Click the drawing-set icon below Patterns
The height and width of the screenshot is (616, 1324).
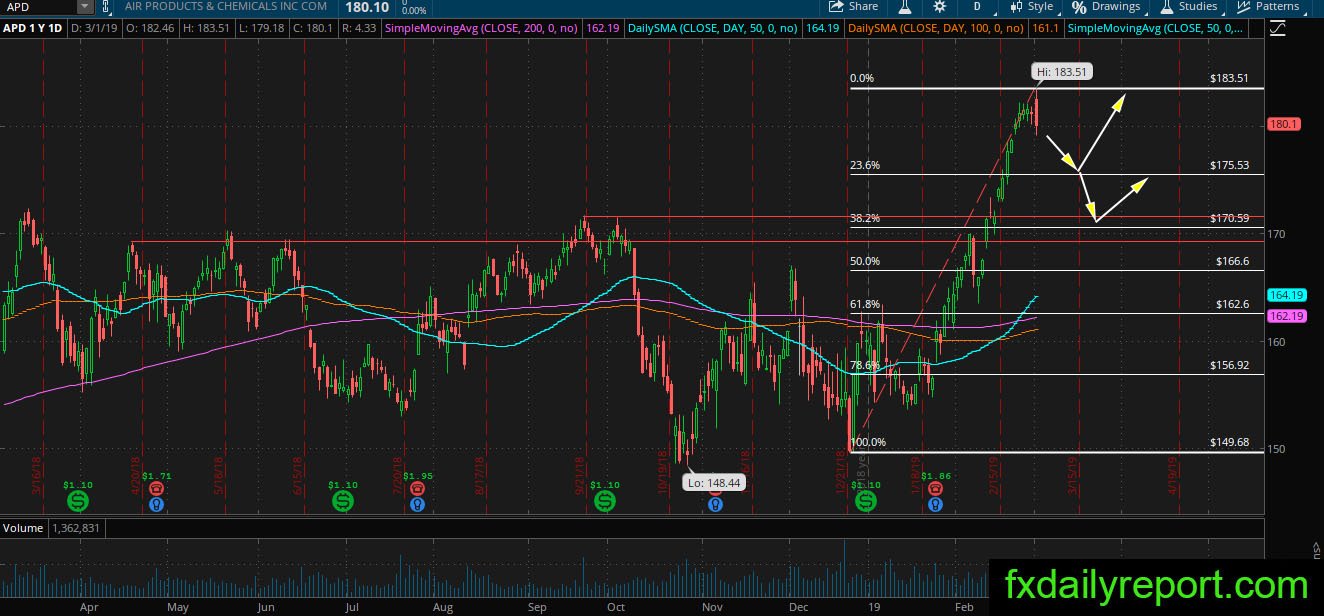[x=1277, y=28]
